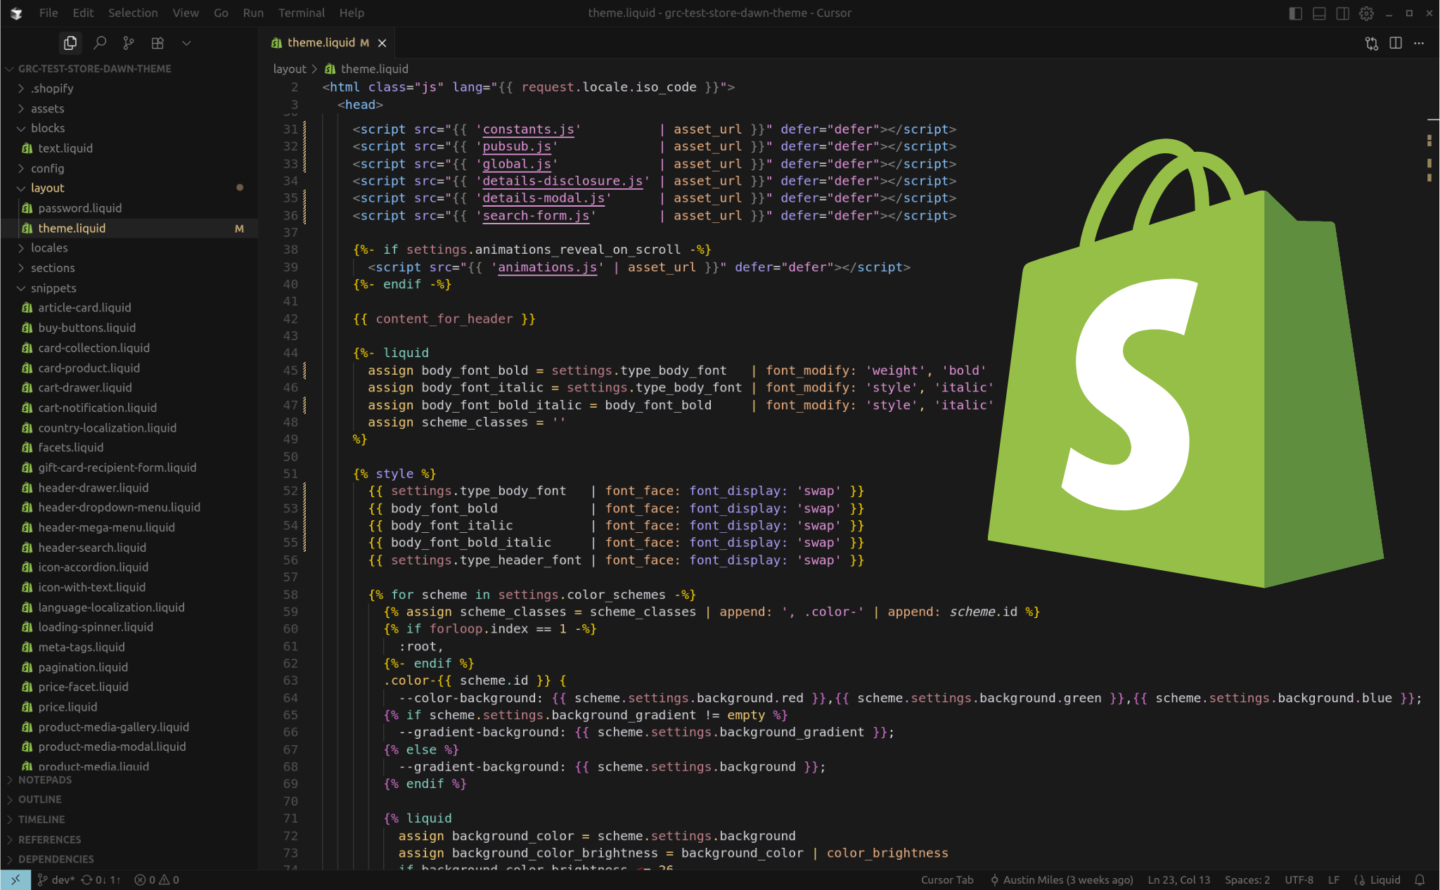Click the layout breadcrumb segment
Viewport: 1440px width, 890px height.
click(290, 69)
